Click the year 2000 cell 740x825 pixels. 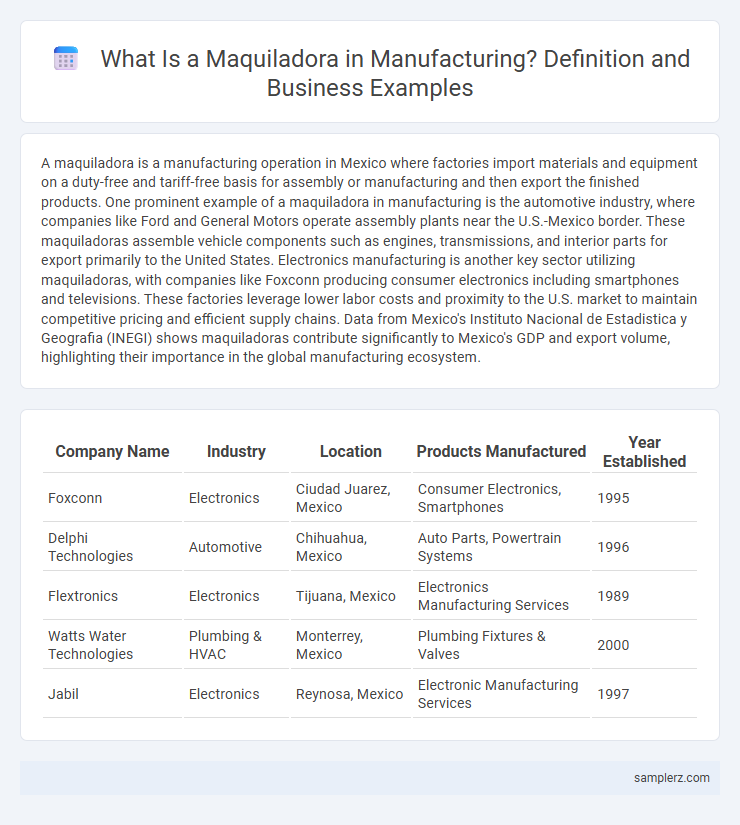point(644,645)
